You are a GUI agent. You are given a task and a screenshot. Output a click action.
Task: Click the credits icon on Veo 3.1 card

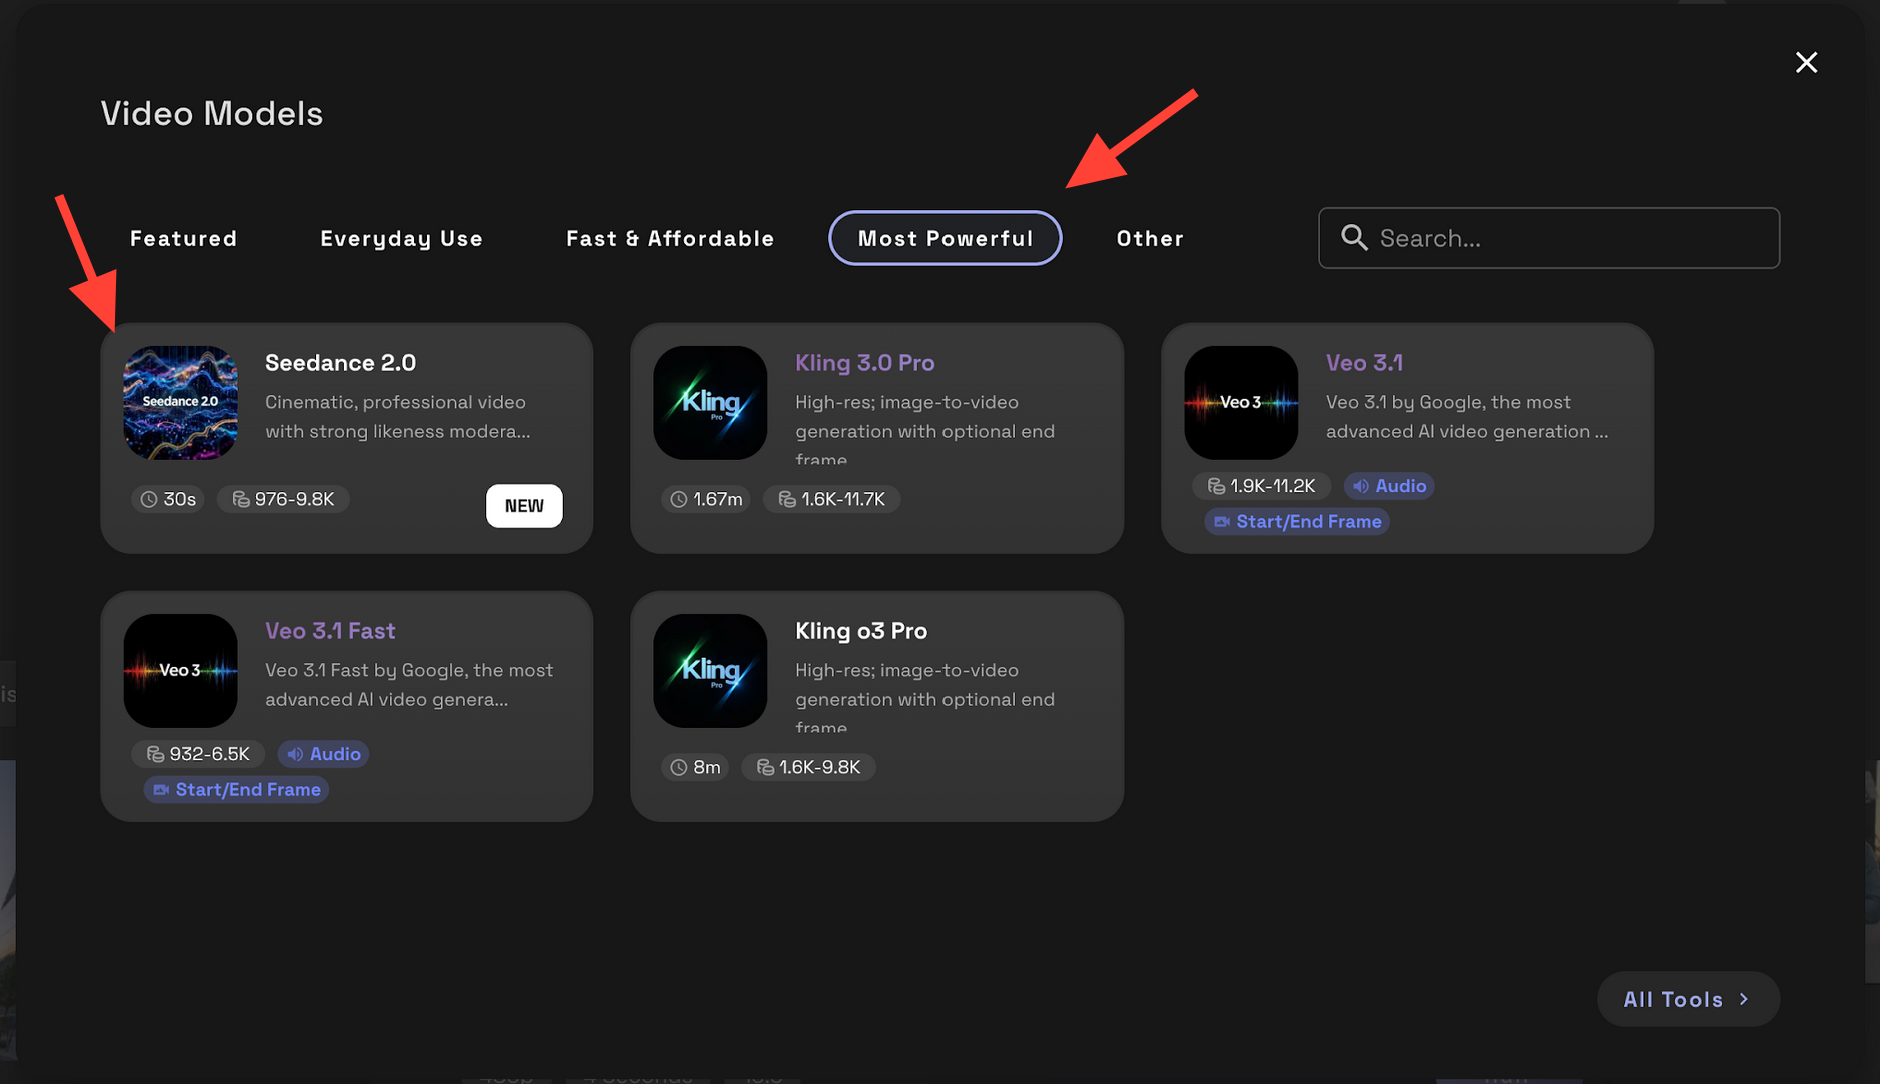coord(1216,486)
